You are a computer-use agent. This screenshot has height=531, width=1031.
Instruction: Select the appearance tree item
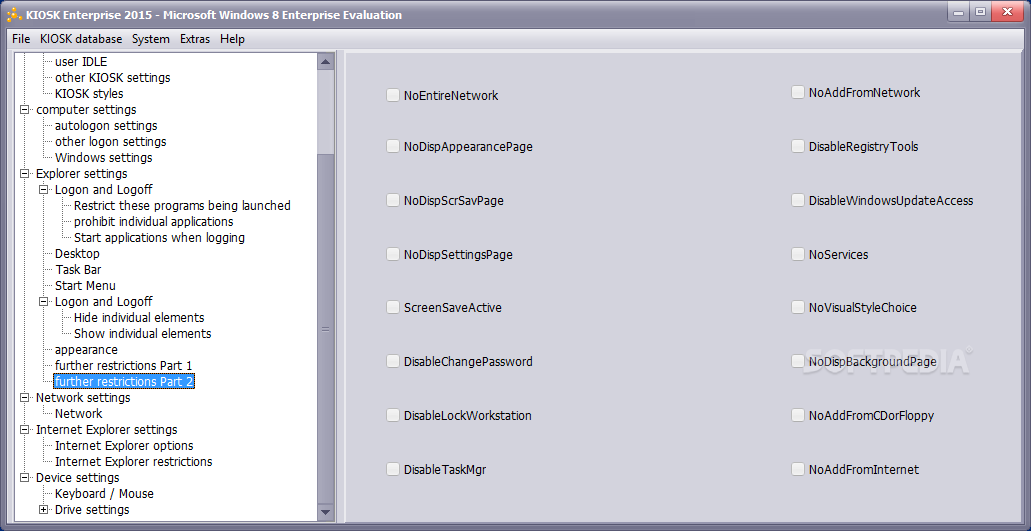[x=86, y=350]
